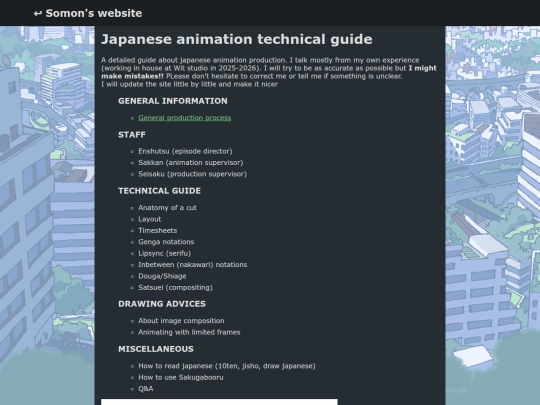Click Anatomy of a cut item
Screen dimensions: 540x405
[x=167, y=208]
